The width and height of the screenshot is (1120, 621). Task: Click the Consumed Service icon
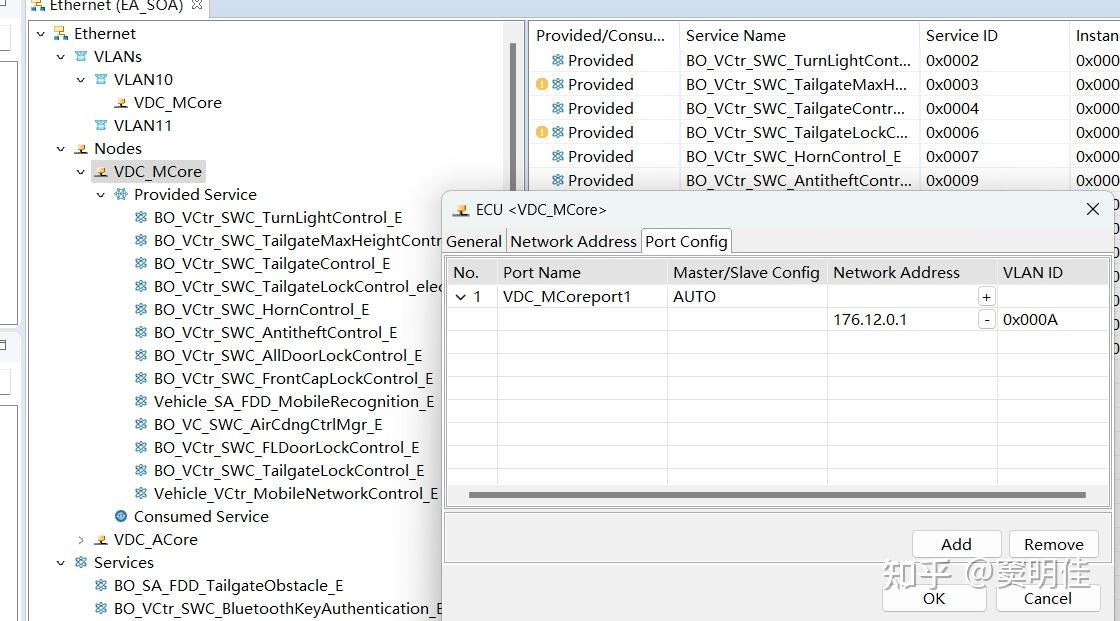pos(120,517)
